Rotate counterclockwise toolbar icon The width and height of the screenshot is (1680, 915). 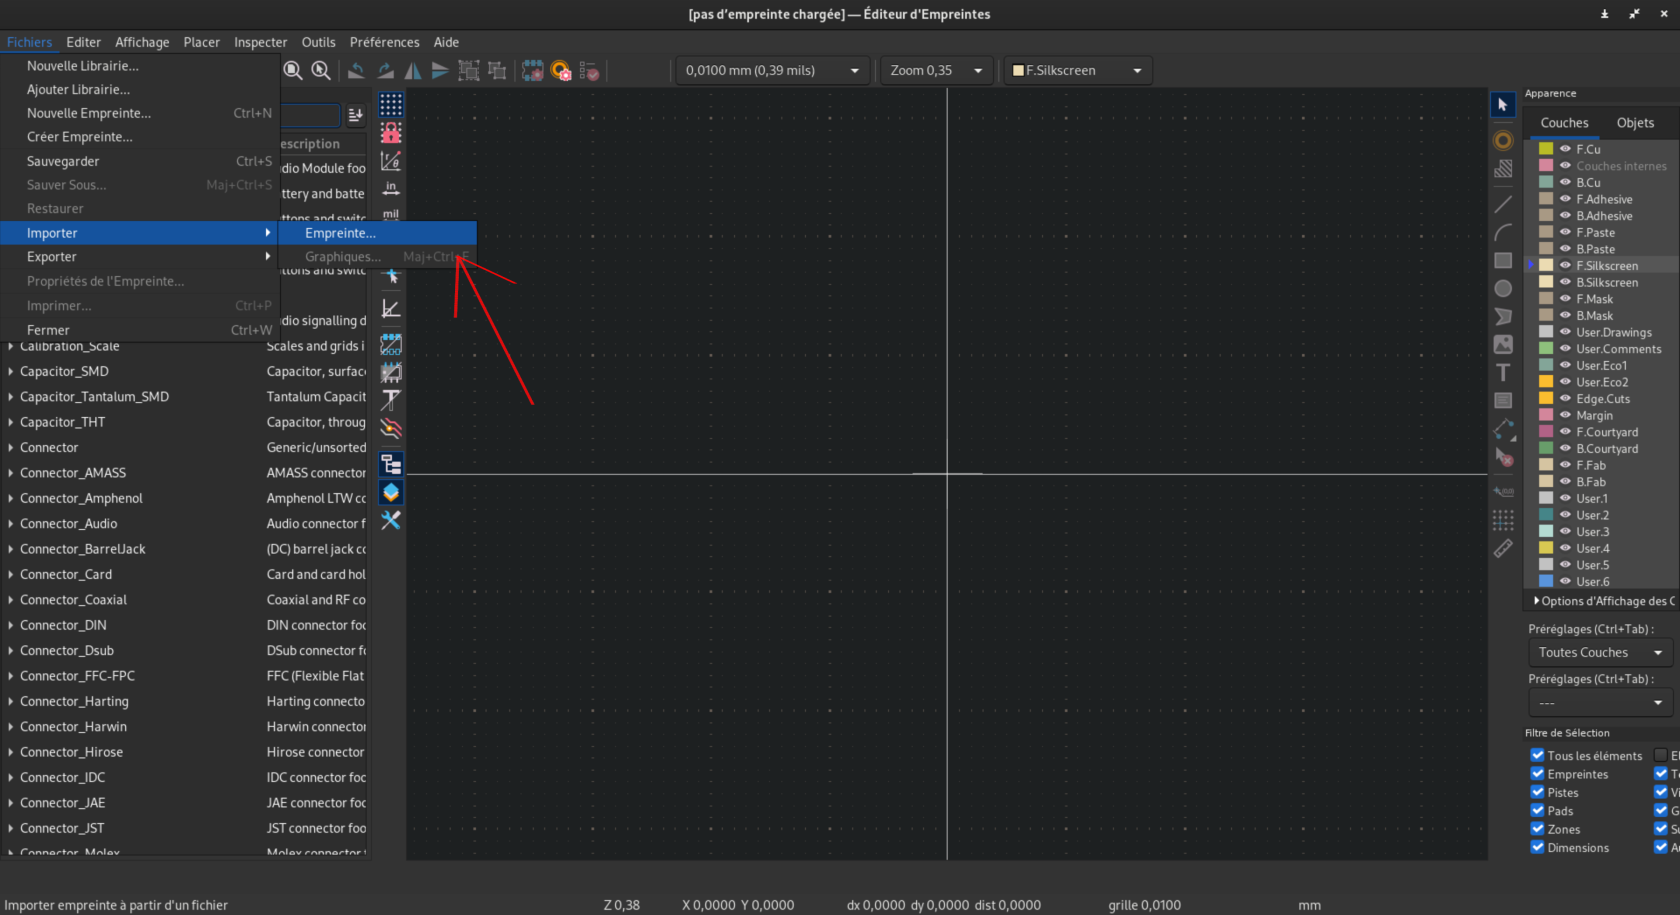click(x=356, y=70)
